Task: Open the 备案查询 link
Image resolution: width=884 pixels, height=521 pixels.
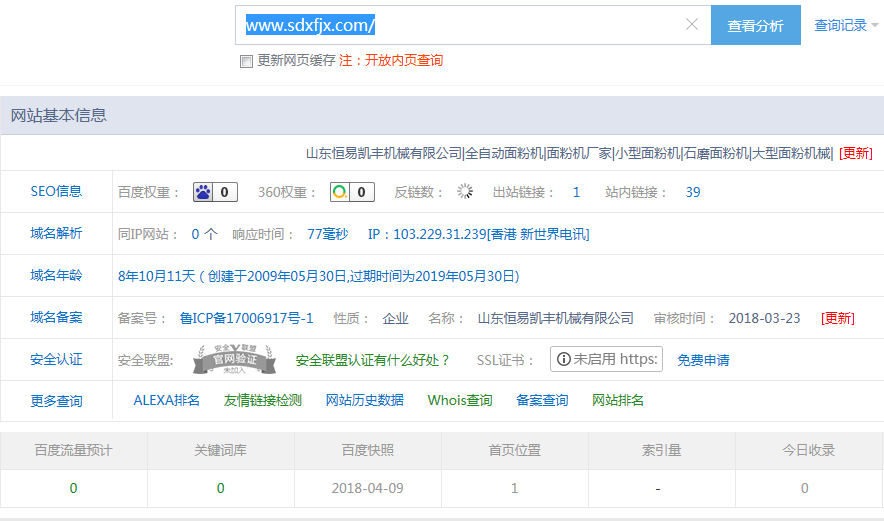Action: (x=542, y=400)
